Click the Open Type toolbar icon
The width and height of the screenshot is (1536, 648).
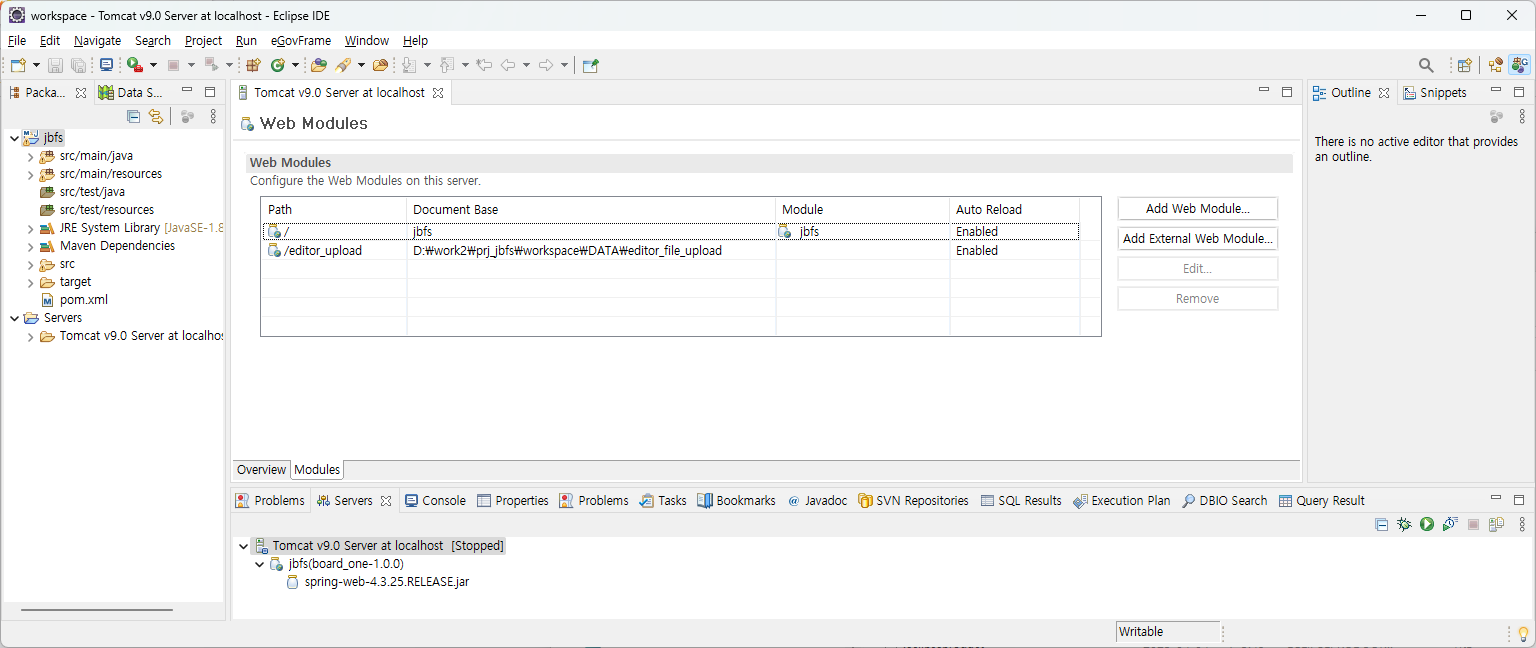319,65
